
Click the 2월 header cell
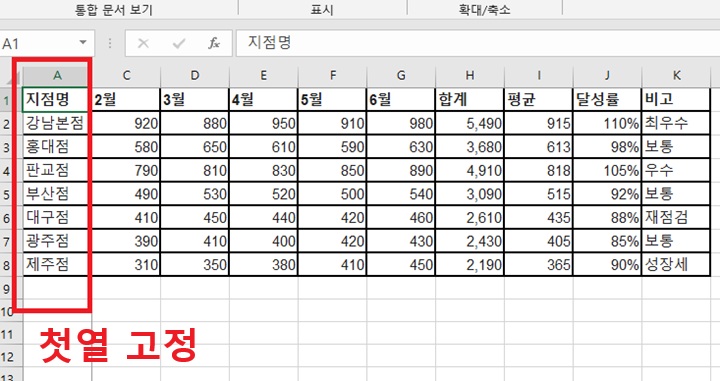pos(126,99)
